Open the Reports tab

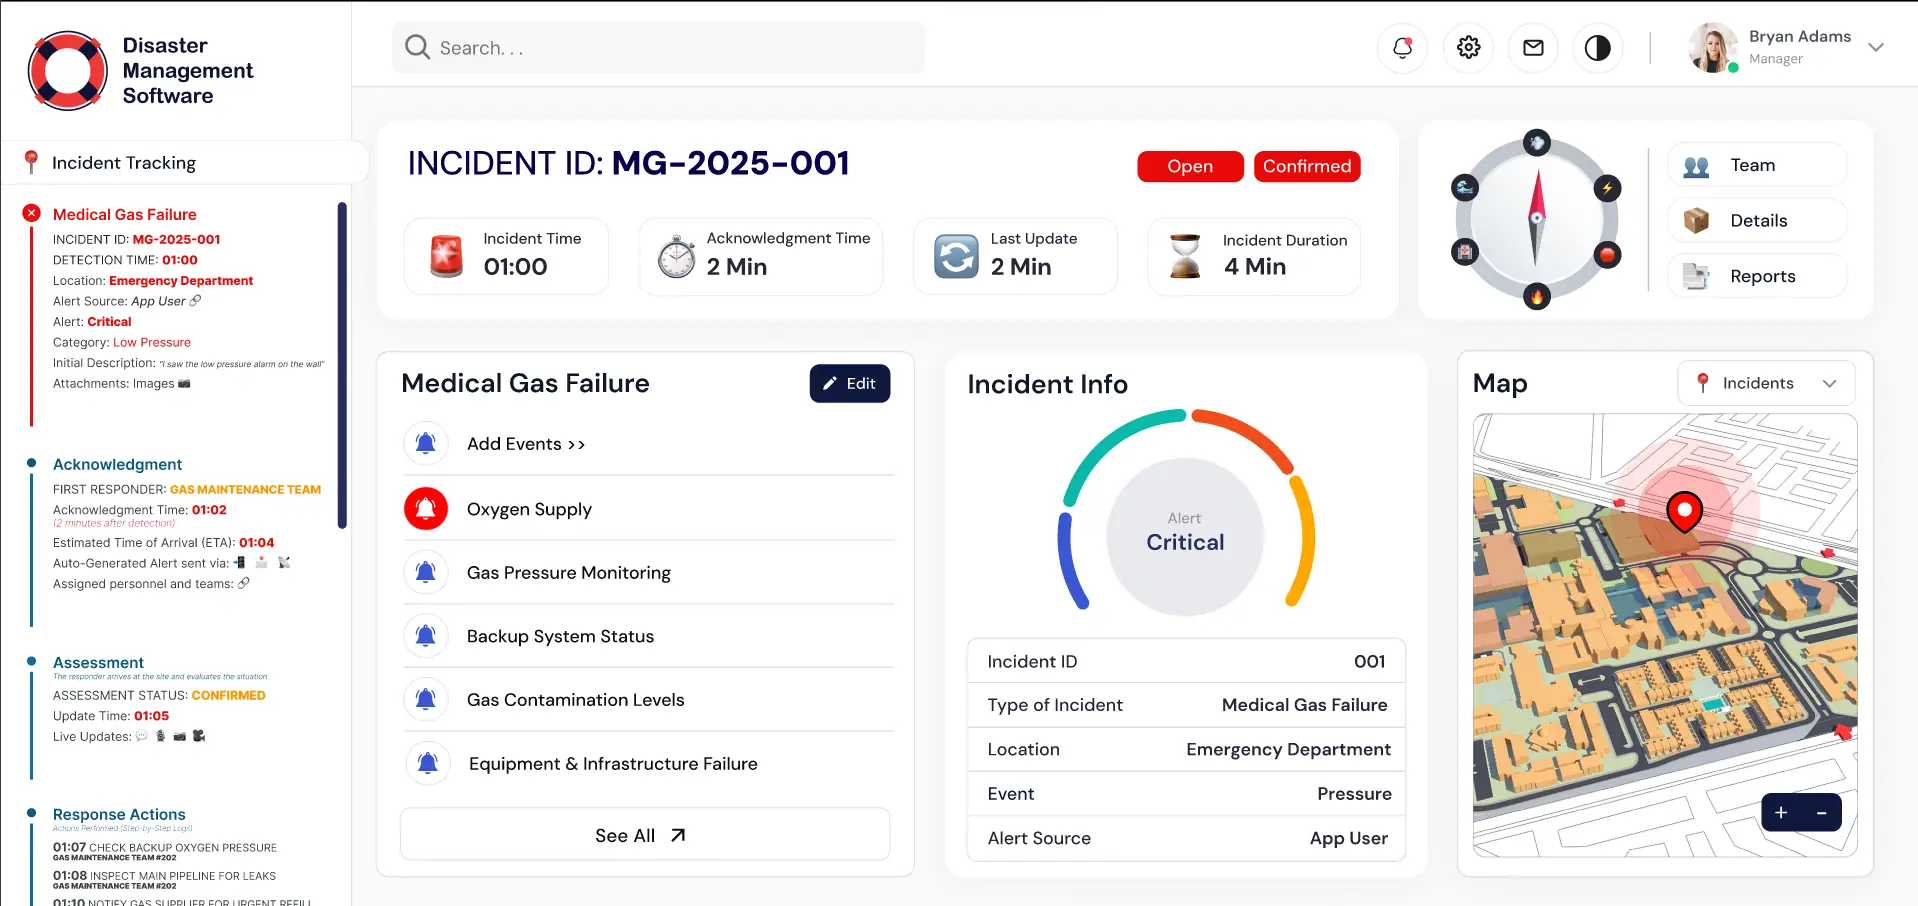pyautogui.click(x=1757, y=276)
